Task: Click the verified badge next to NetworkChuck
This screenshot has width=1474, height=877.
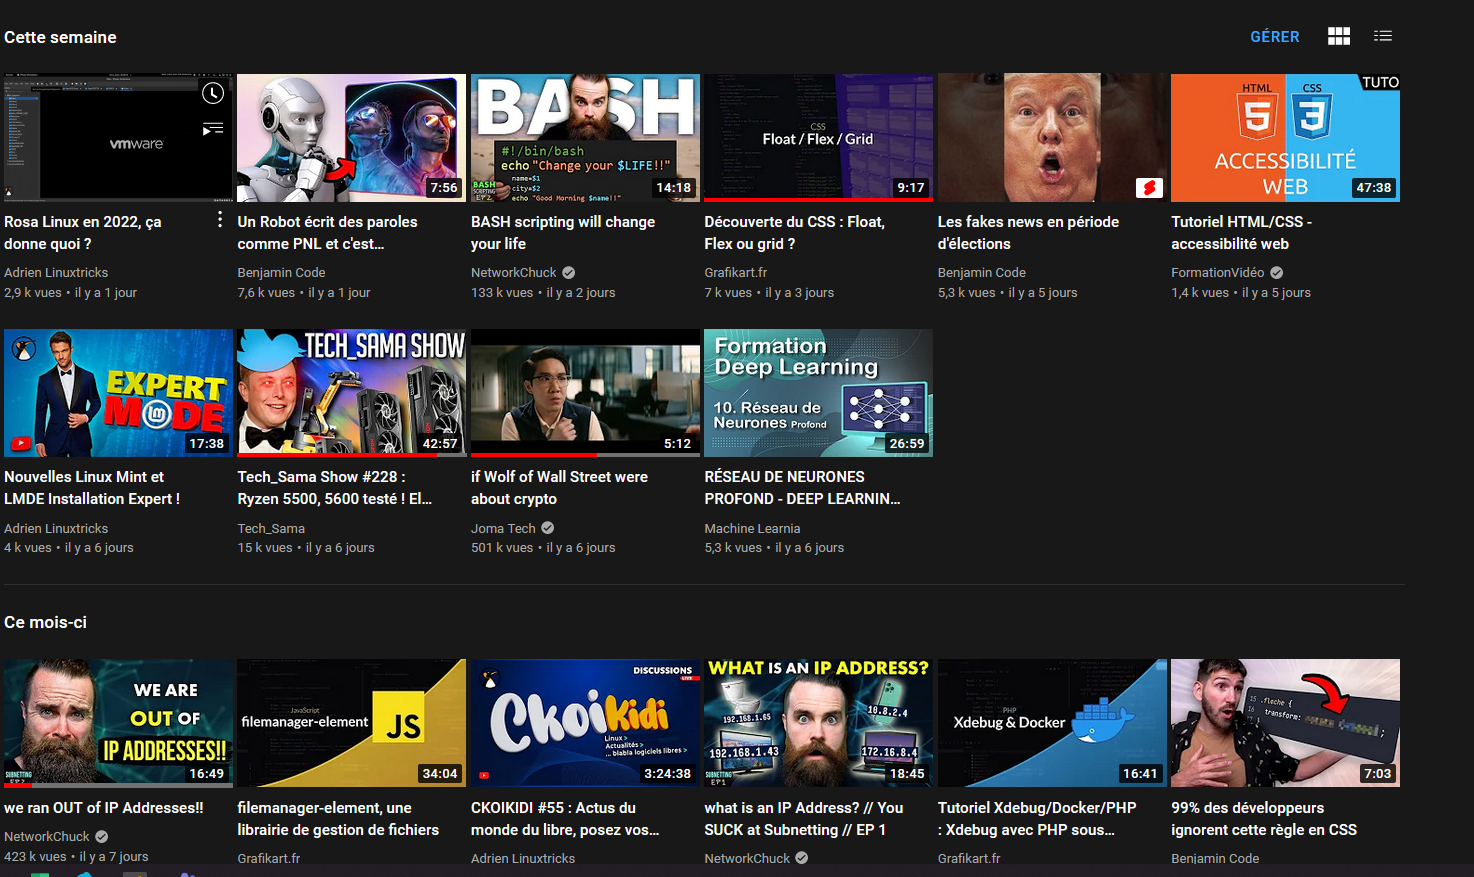Action: 567,272
